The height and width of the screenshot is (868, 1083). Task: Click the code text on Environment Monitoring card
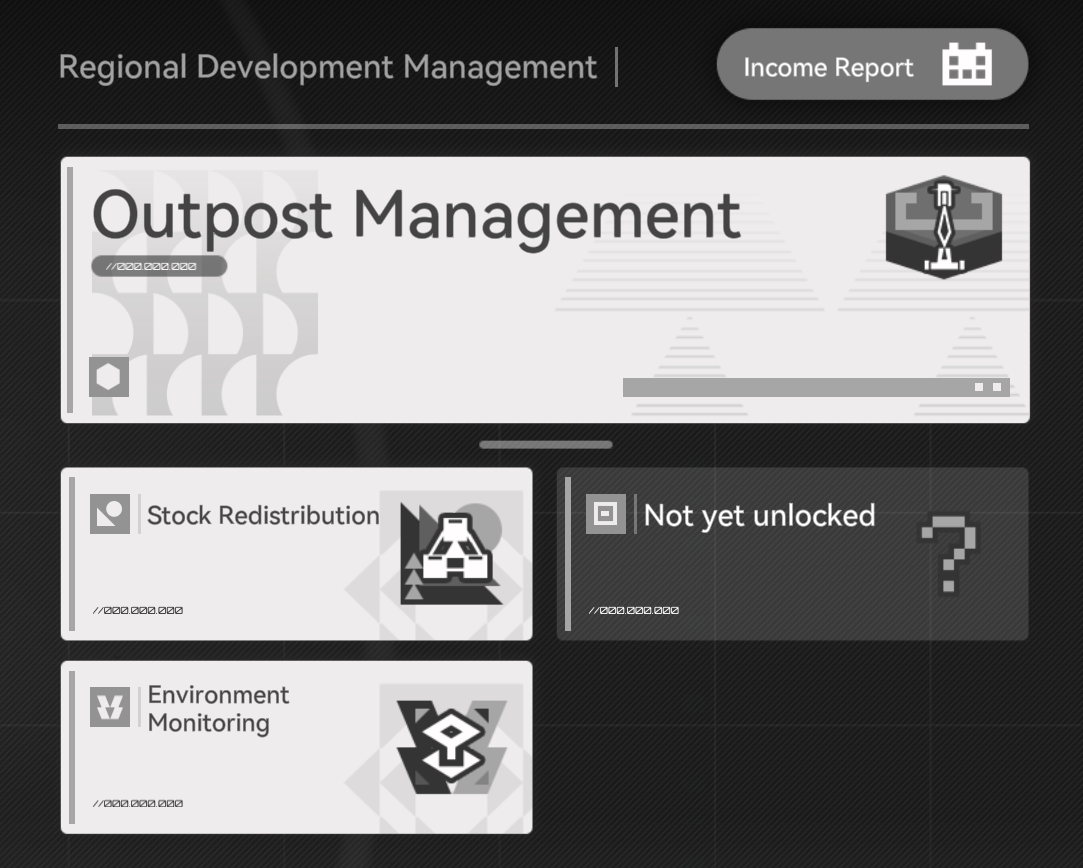tap(138, 804)
